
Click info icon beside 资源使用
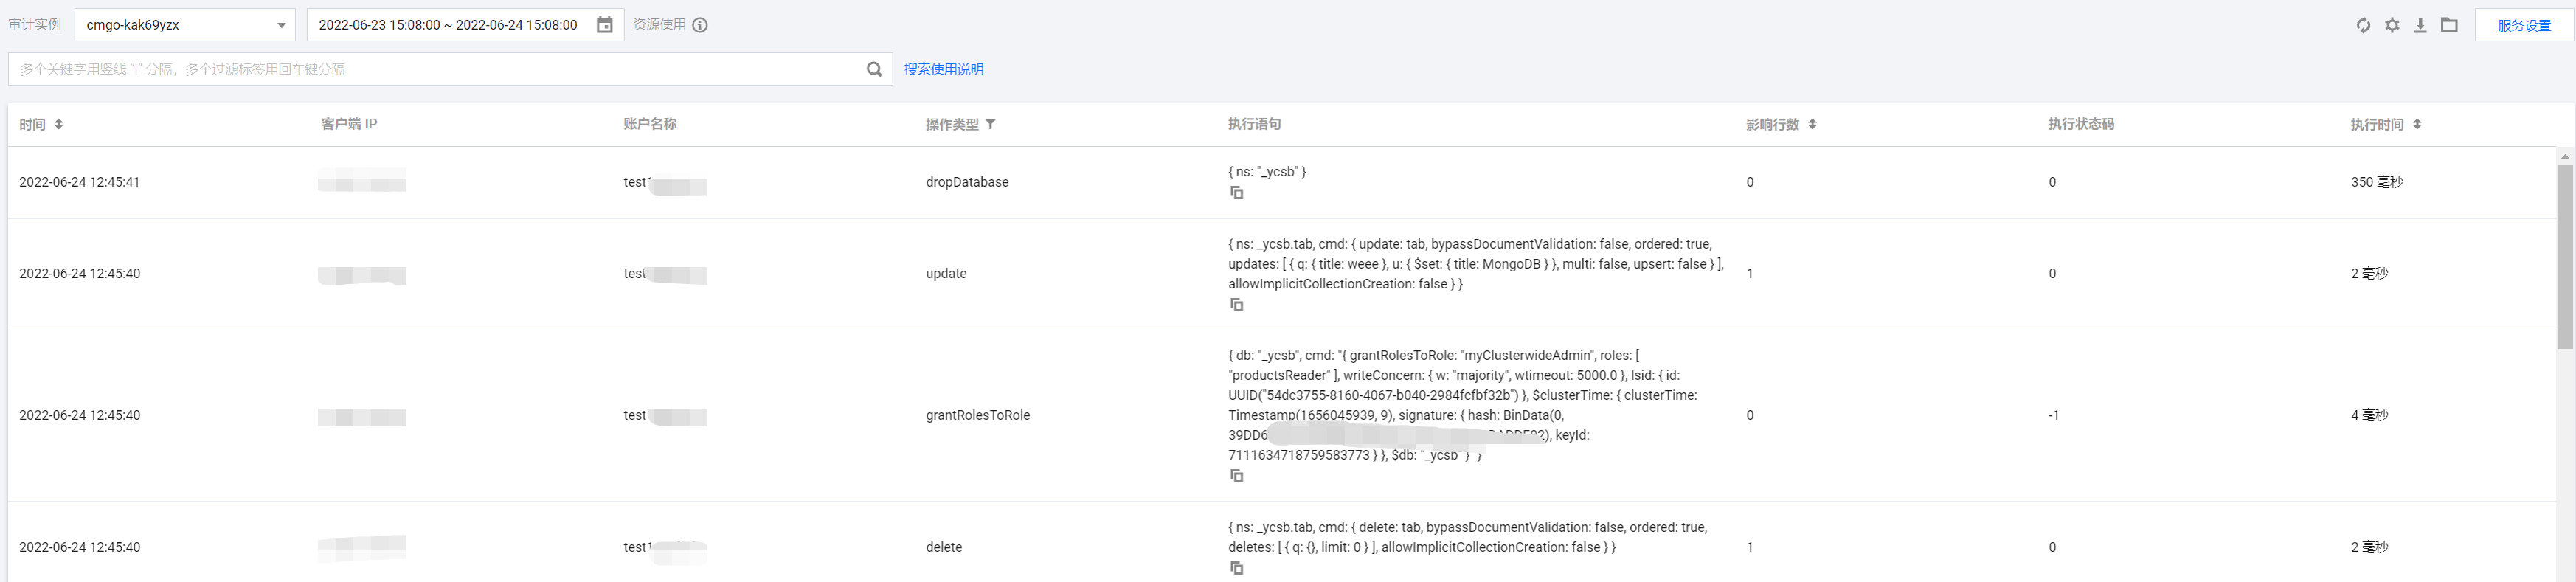pos(700,25)
